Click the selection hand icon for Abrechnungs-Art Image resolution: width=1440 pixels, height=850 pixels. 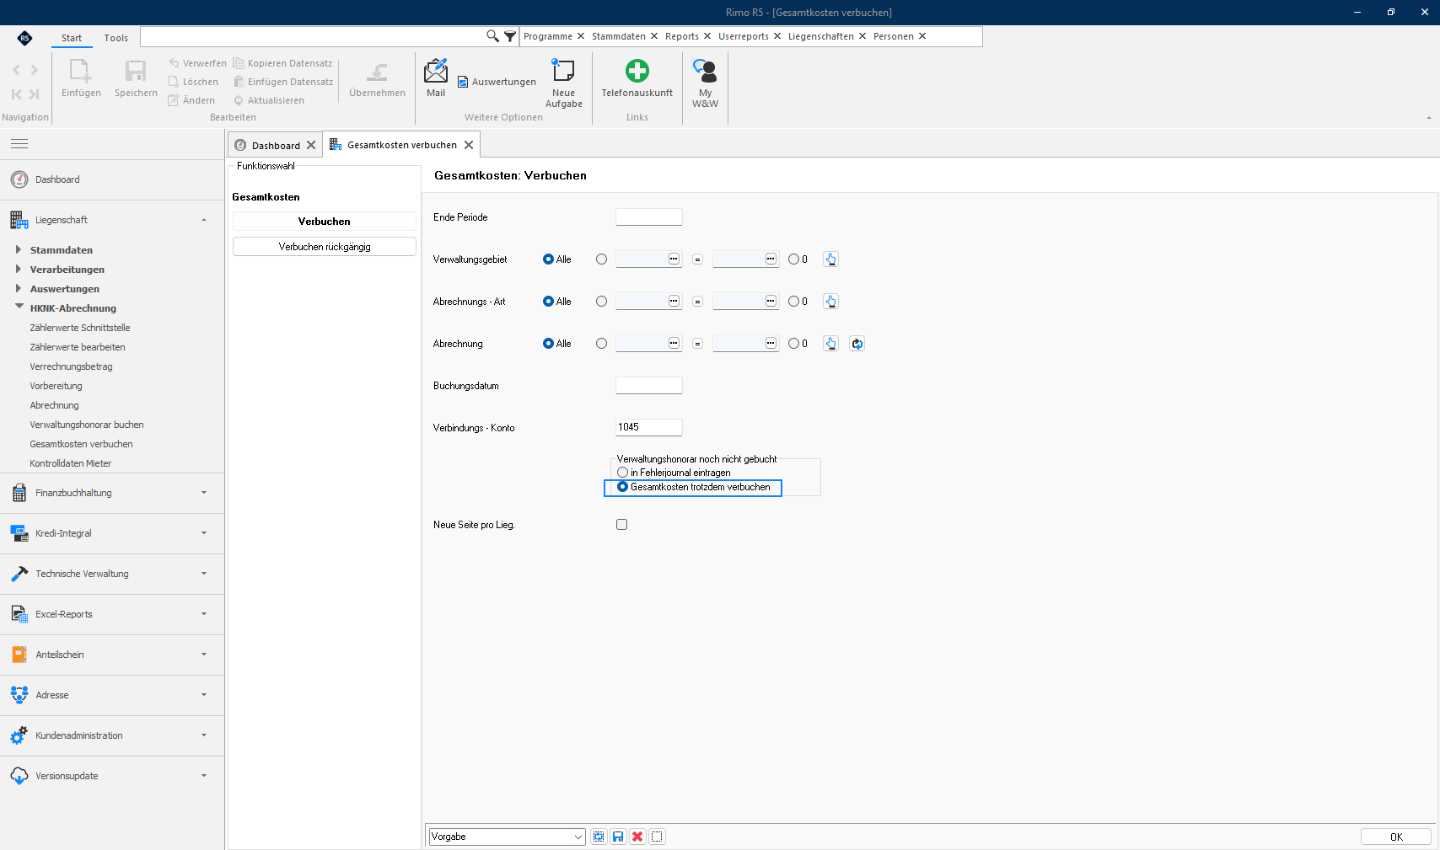831,301
